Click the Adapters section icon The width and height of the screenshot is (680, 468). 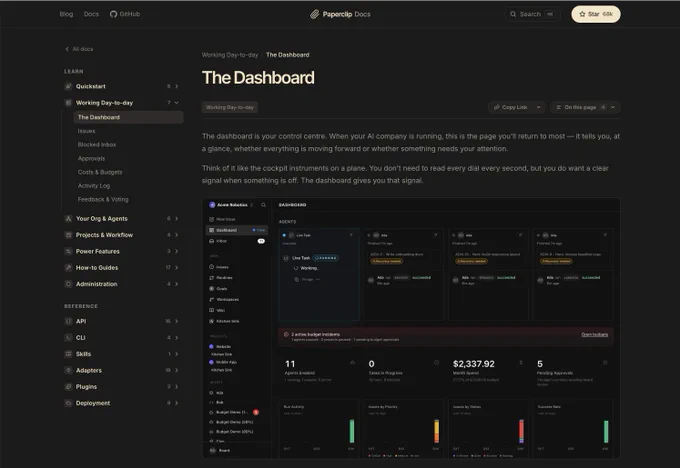68,370
